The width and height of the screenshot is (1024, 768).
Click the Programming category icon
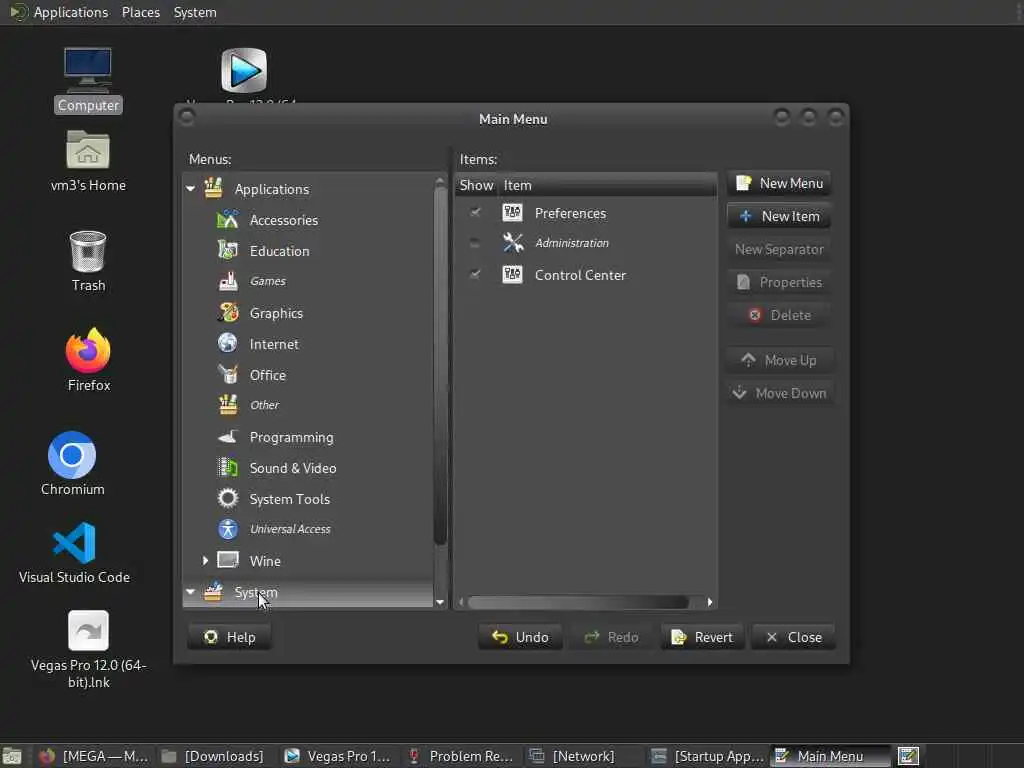(x=228, y=436)
